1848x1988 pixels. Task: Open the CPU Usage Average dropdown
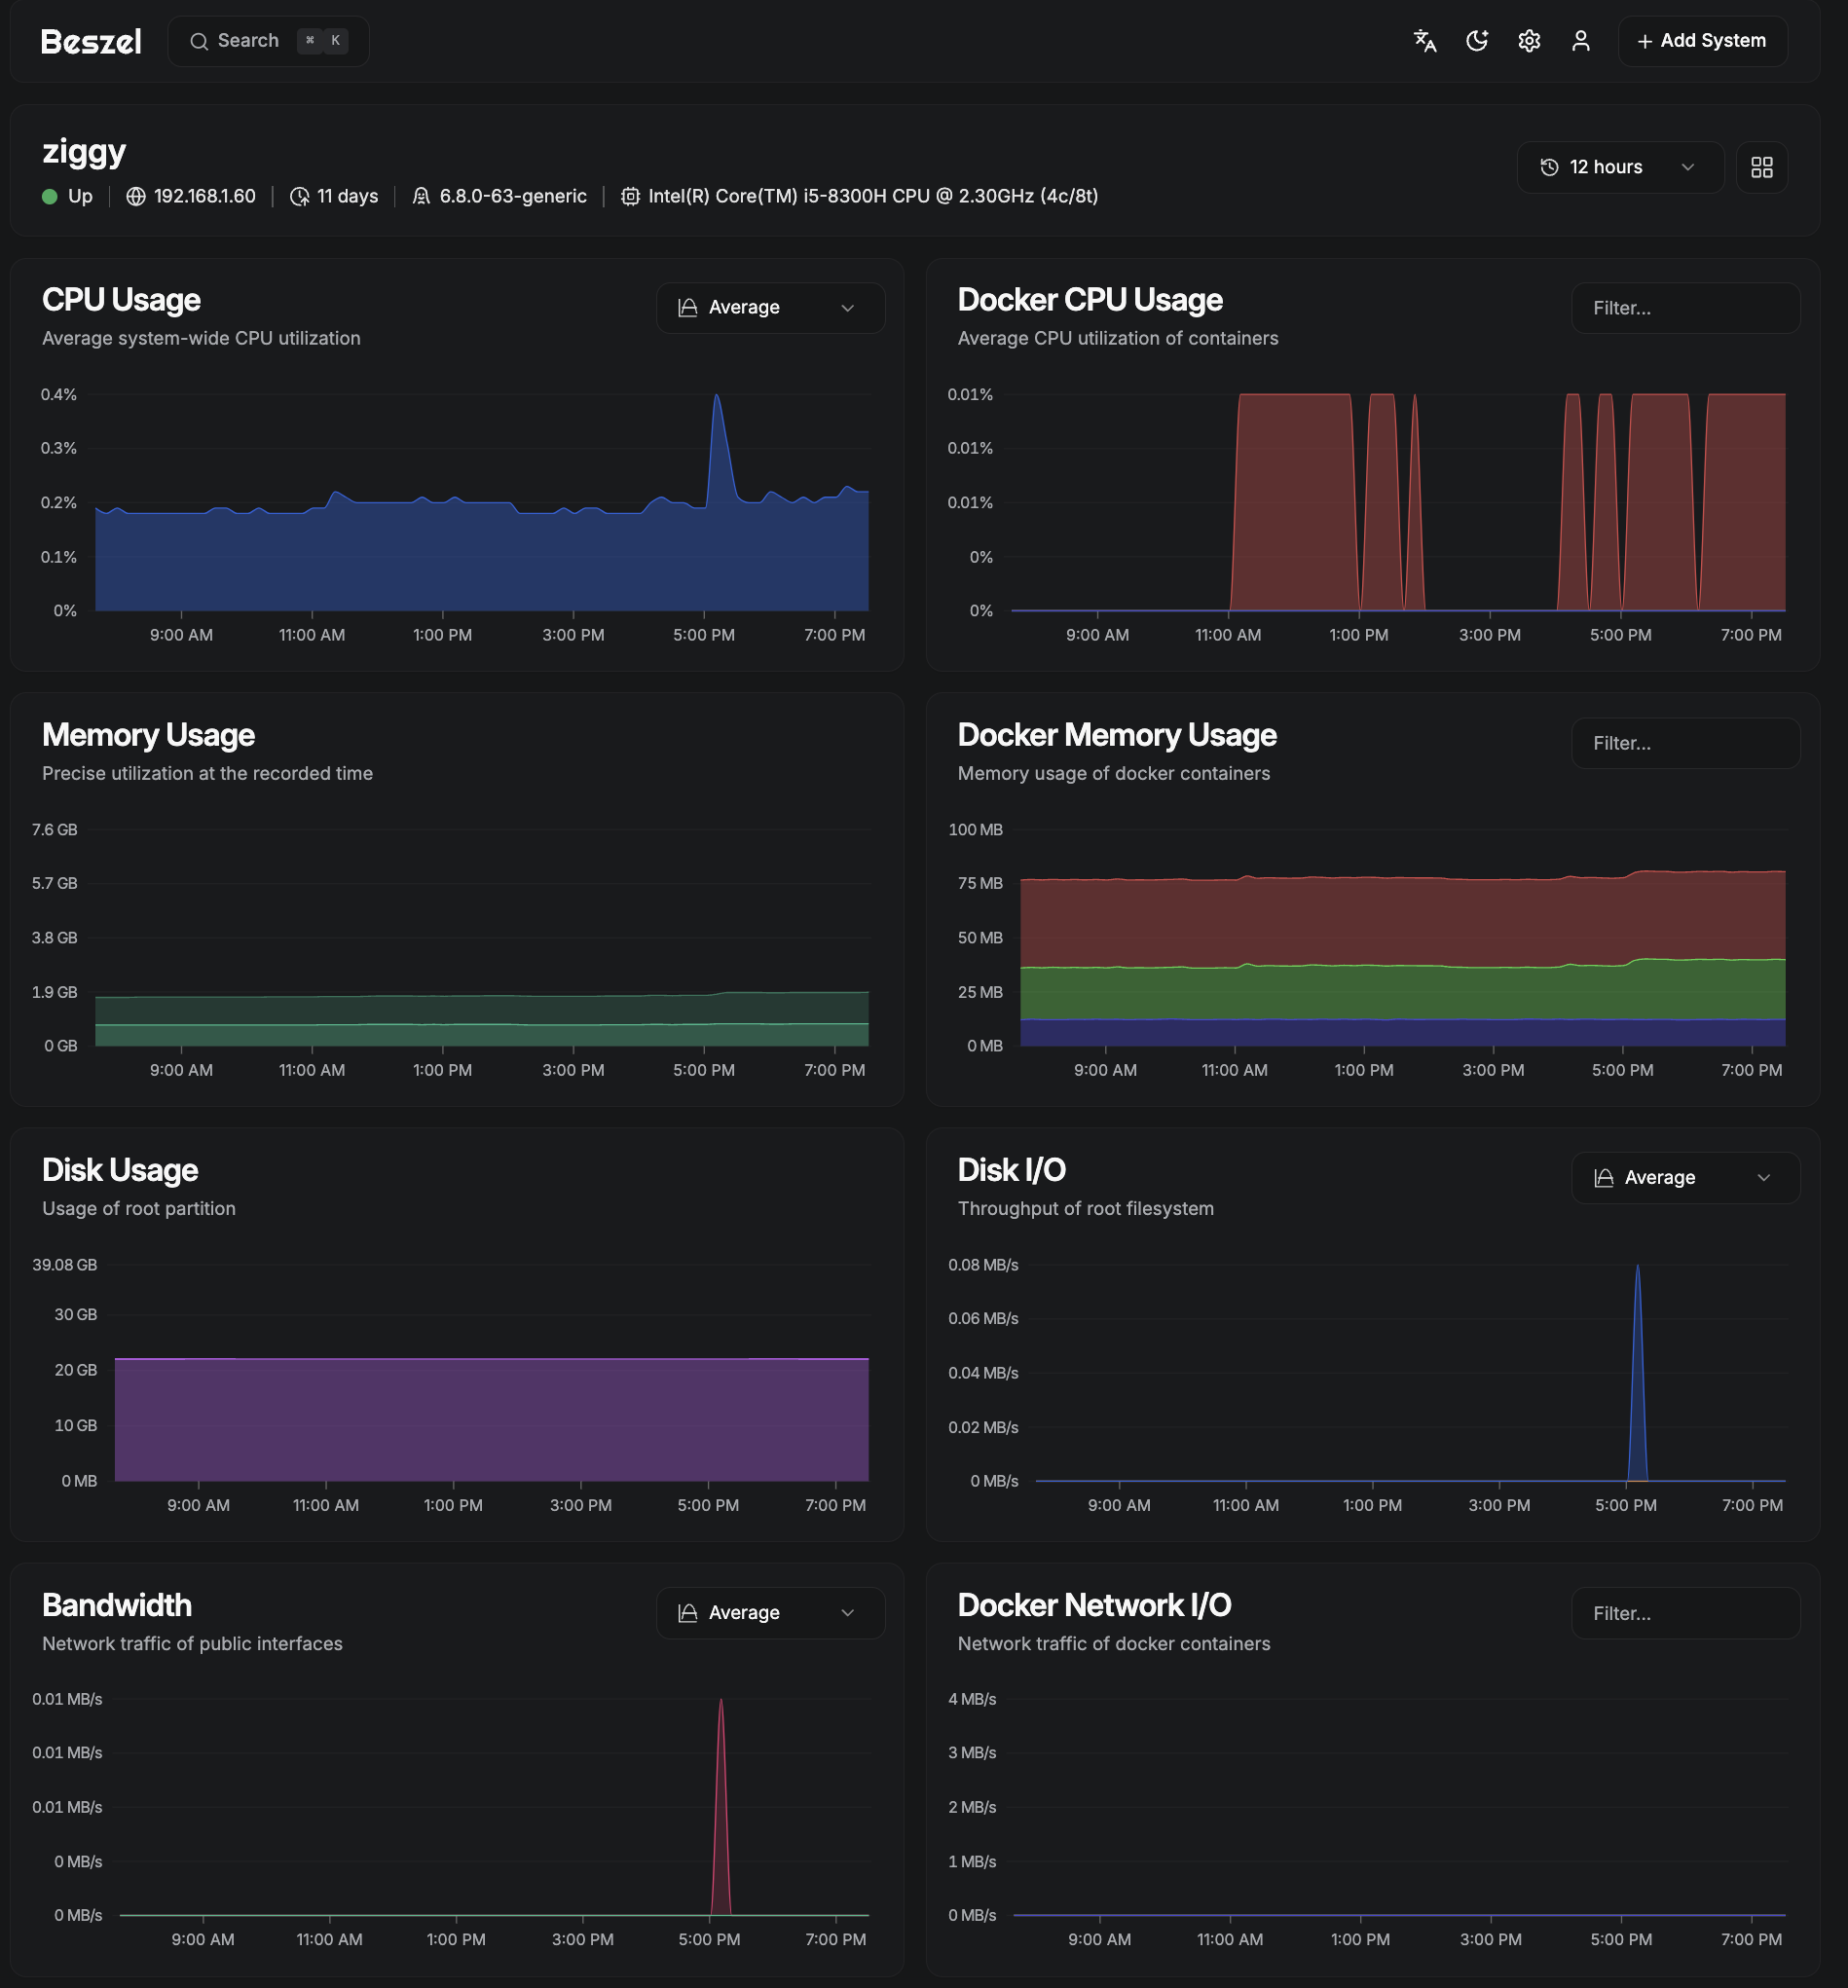point(769,308)
